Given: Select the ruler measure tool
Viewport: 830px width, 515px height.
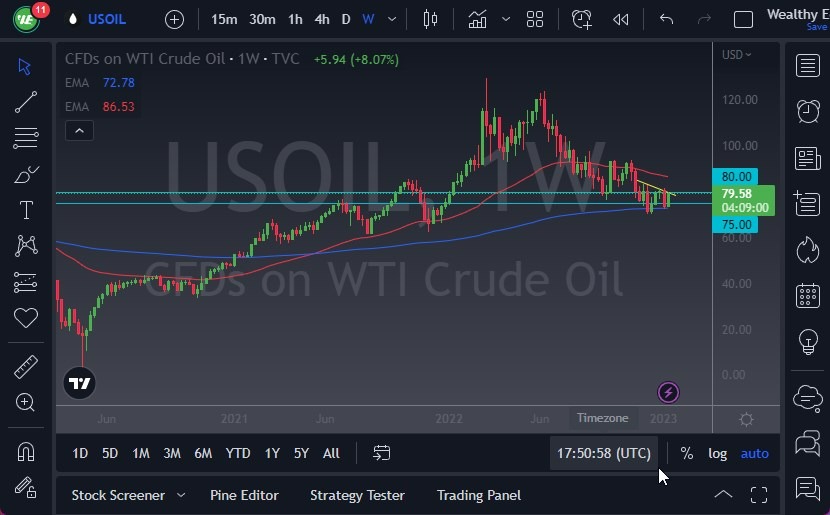Looking at the screenshot, I should [25, 367].
